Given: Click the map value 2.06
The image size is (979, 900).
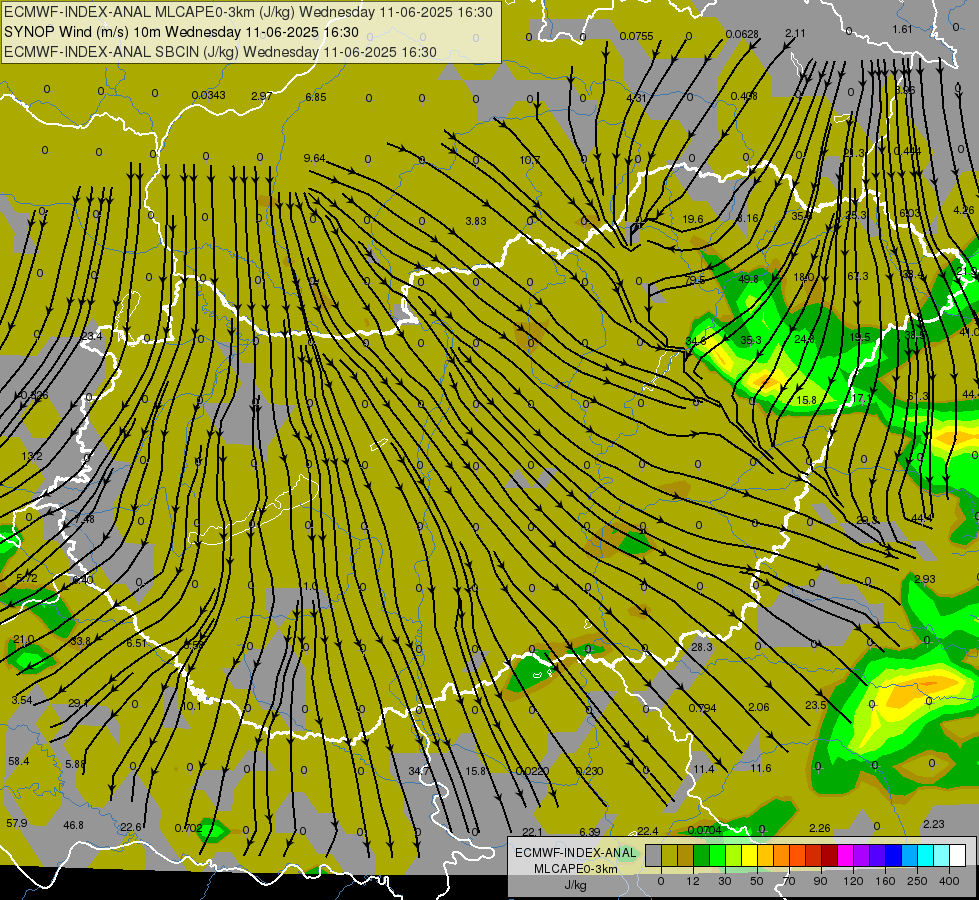Looking at the screenshot, I should [x=759, y=706].
